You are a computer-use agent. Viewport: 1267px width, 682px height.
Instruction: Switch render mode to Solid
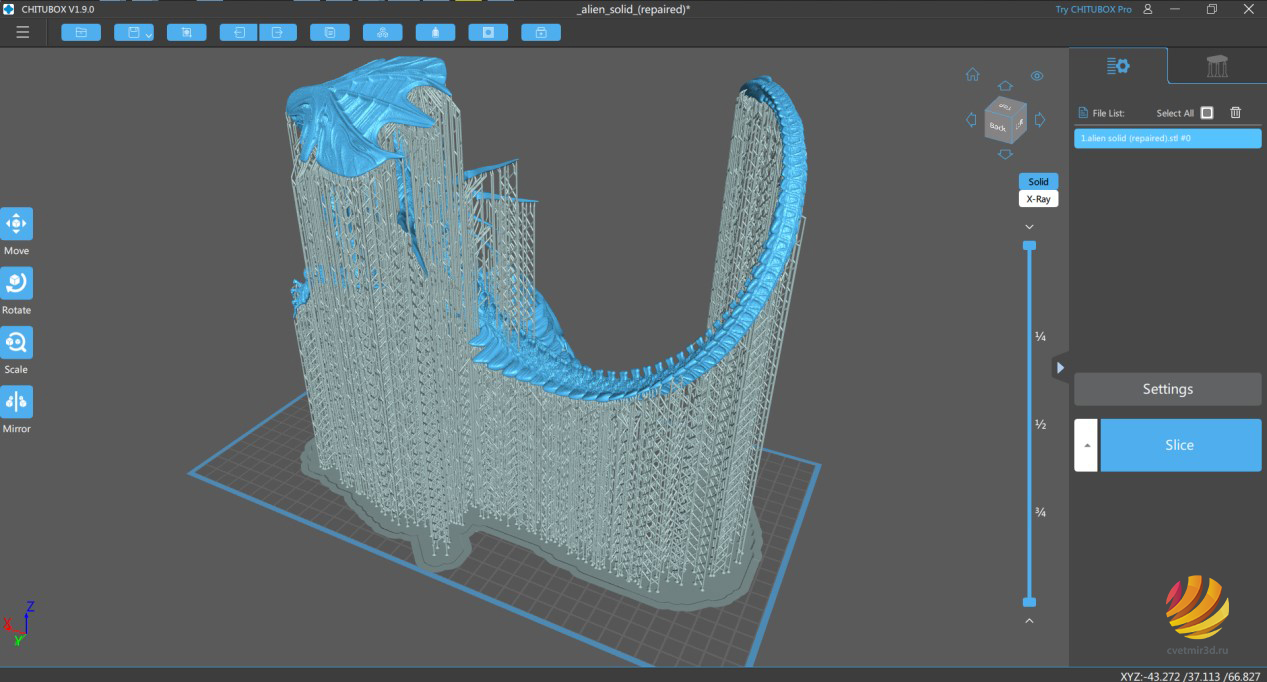[x=1038, y=182]
